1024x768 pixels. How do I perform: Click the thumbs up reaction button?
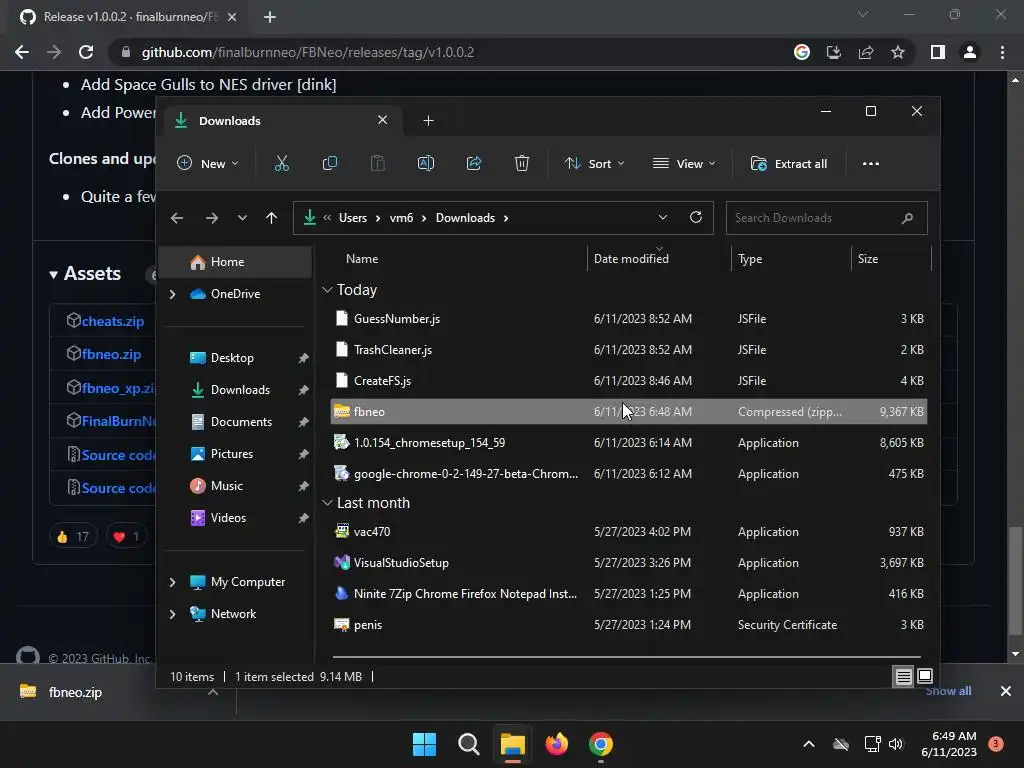coord(73,536)
